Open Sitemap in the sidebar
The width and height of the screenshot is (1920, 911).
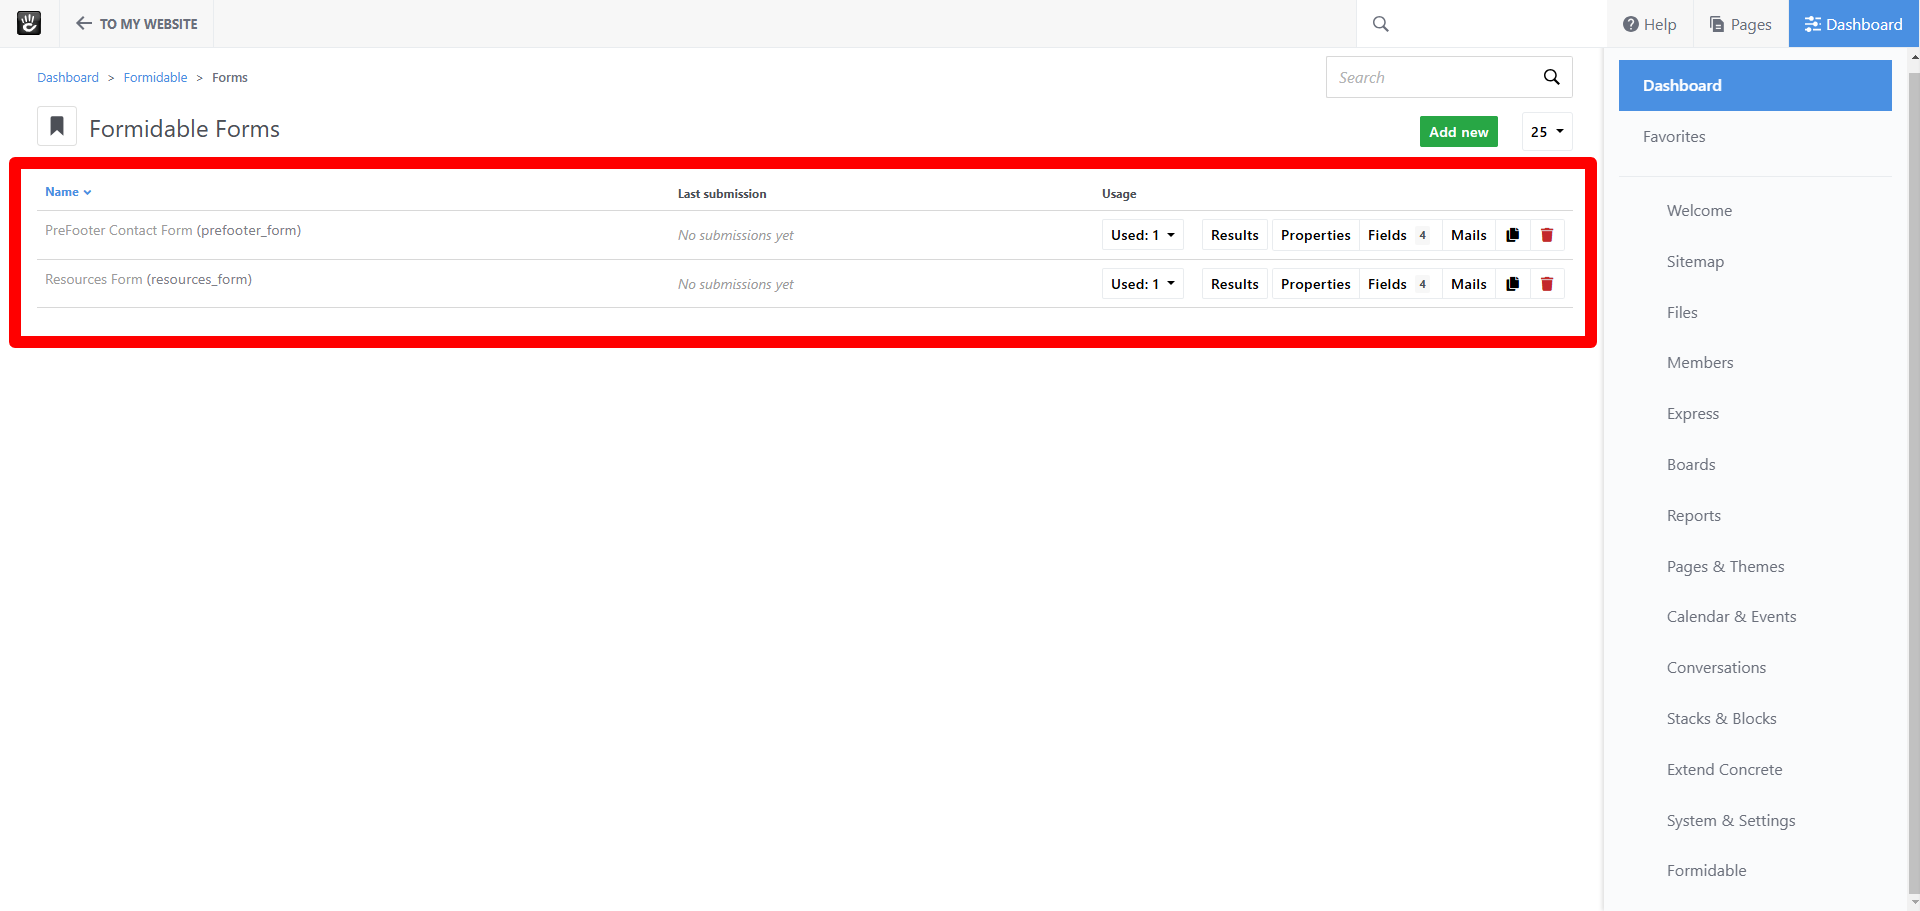[x=1695, y=261]
